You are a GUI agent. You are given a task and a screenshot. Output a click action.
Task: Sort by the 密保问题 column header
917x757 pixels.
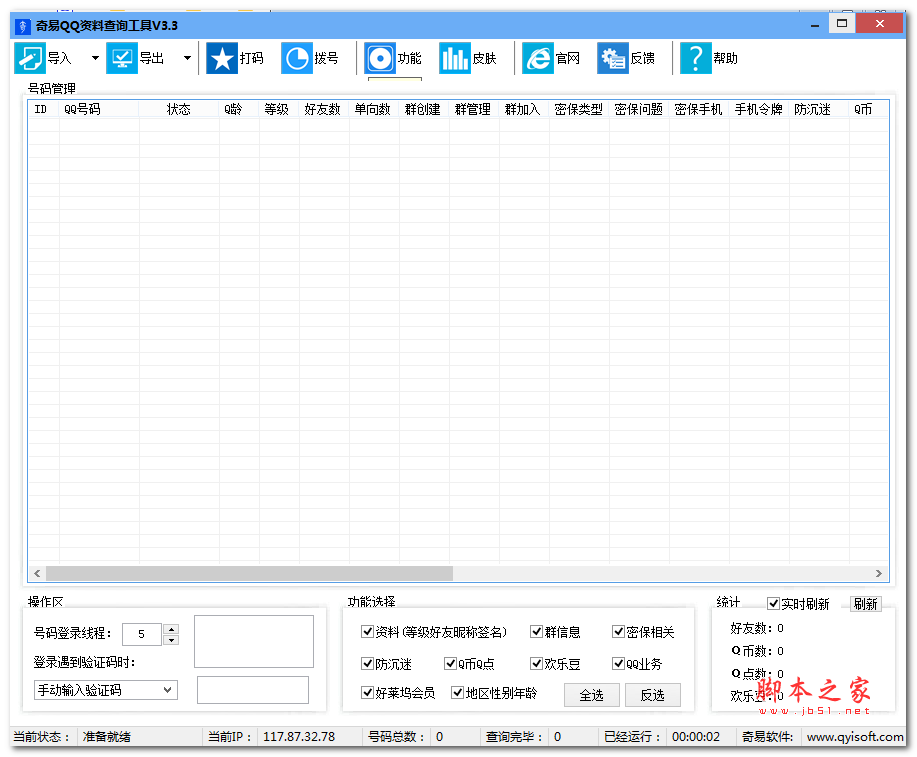point(639,109)
